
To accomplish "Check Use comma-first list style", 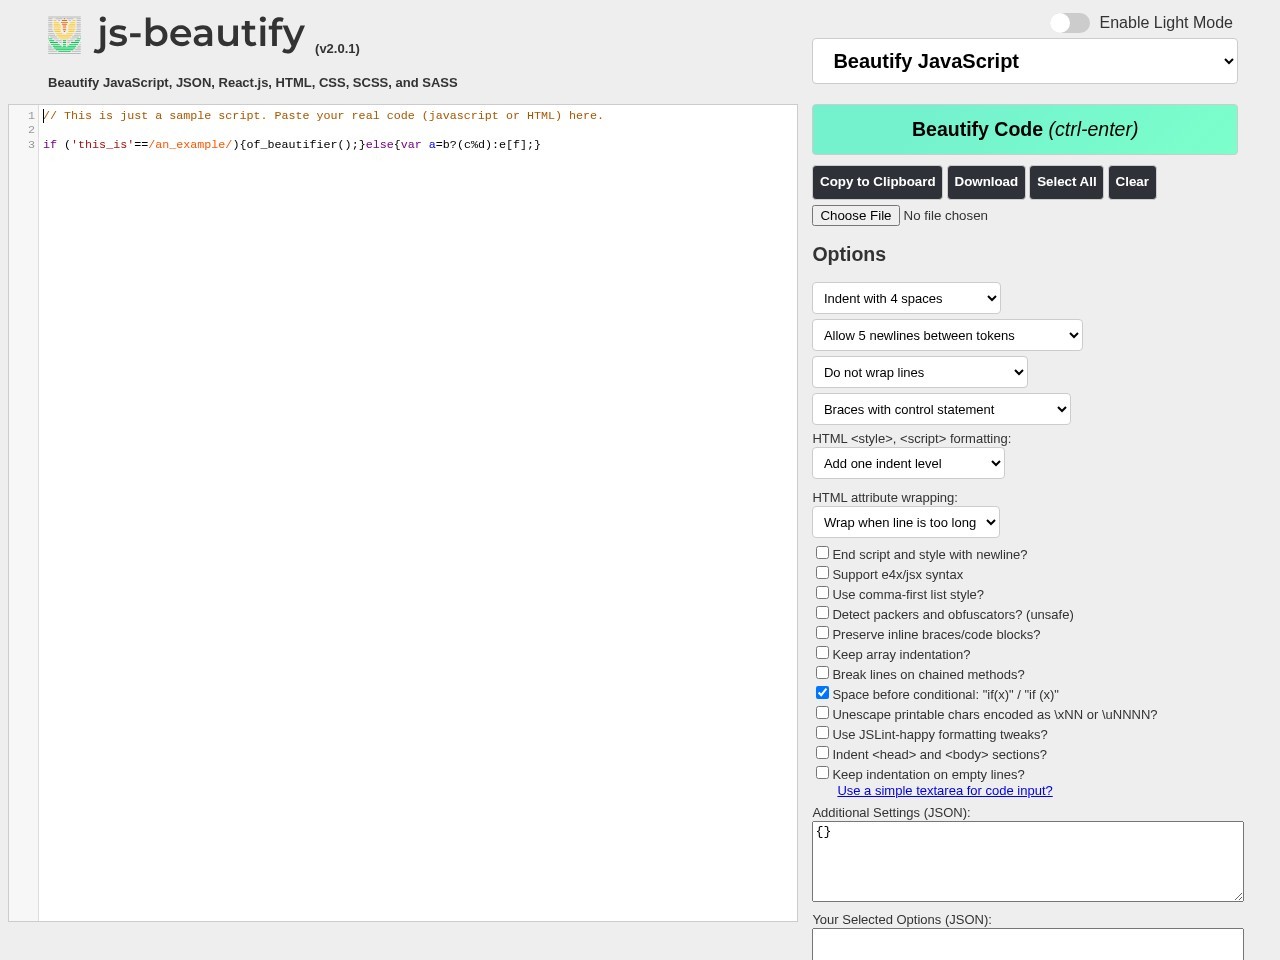I will pyautogui.click(x=822, y=593).
